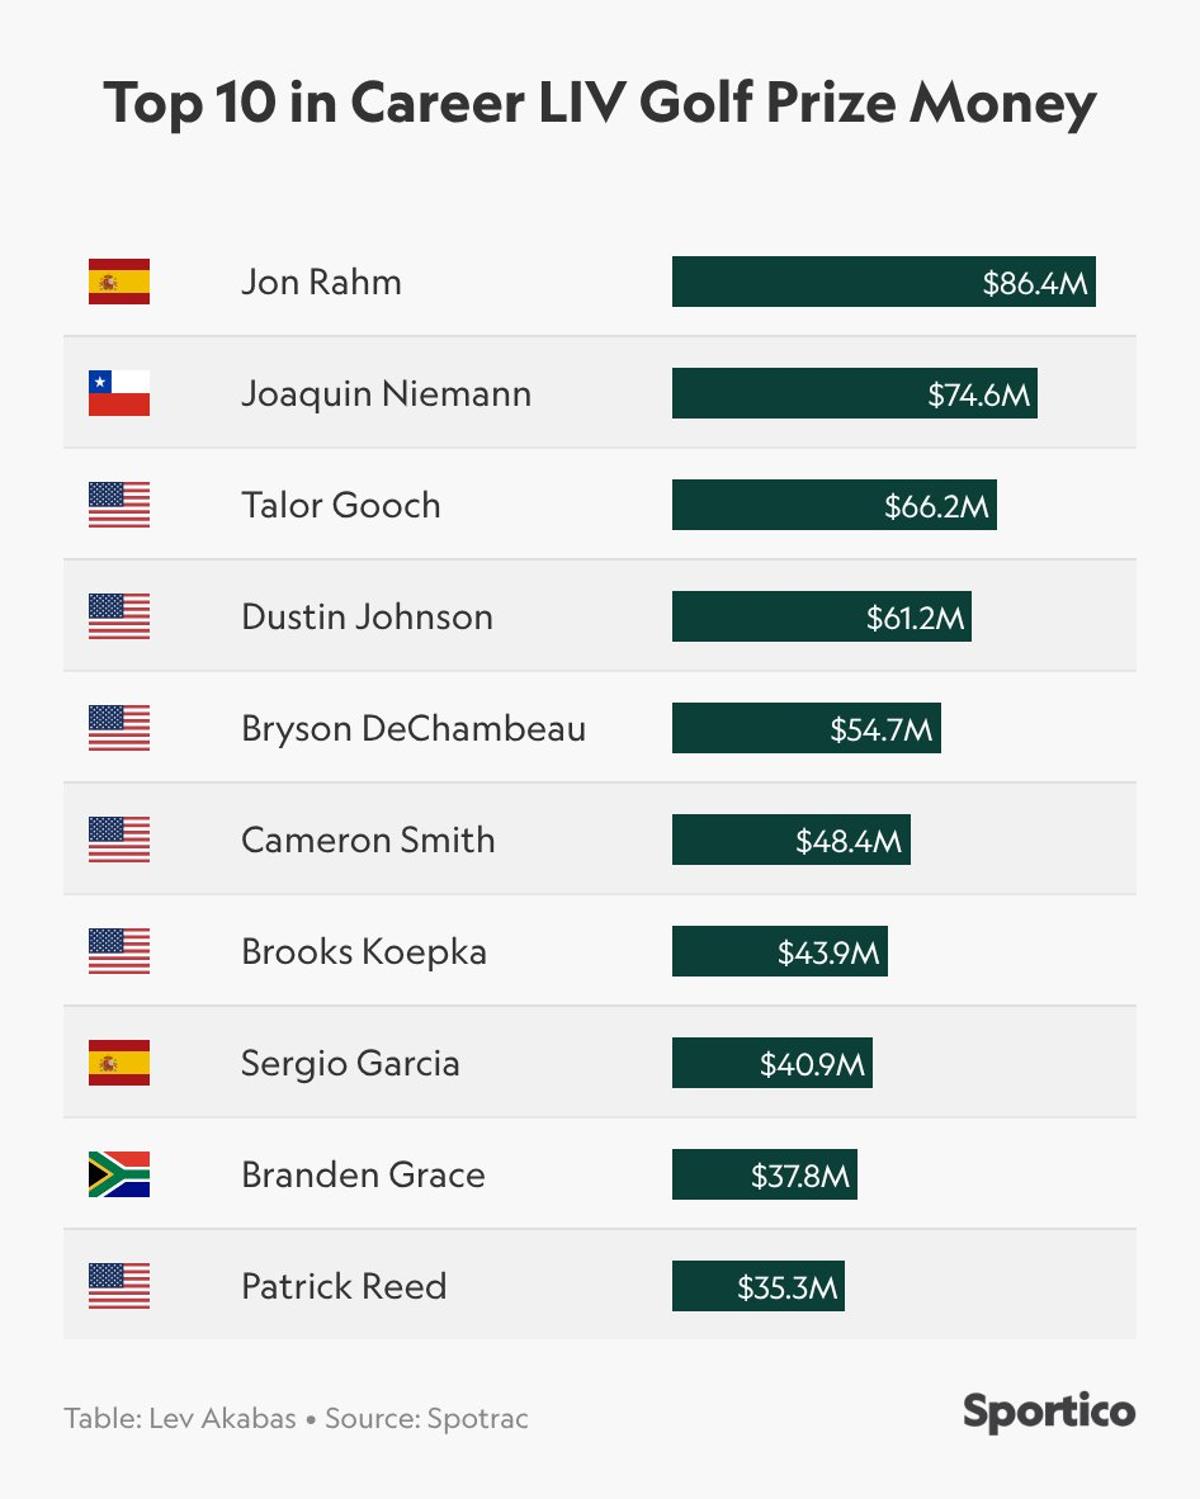Click the $43.9M bar for Brooks Koepka
Image resolution: width=1200 pixels, height=1499 pixels.
tap(779, 951)
